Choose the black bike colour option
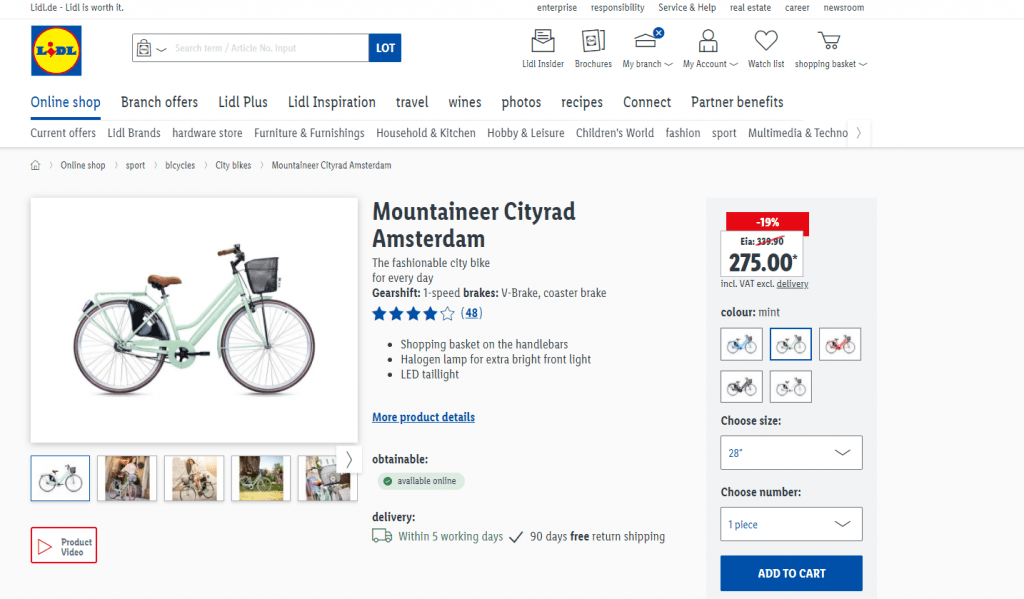This screenshot has height=599, width=1024. 741,386
